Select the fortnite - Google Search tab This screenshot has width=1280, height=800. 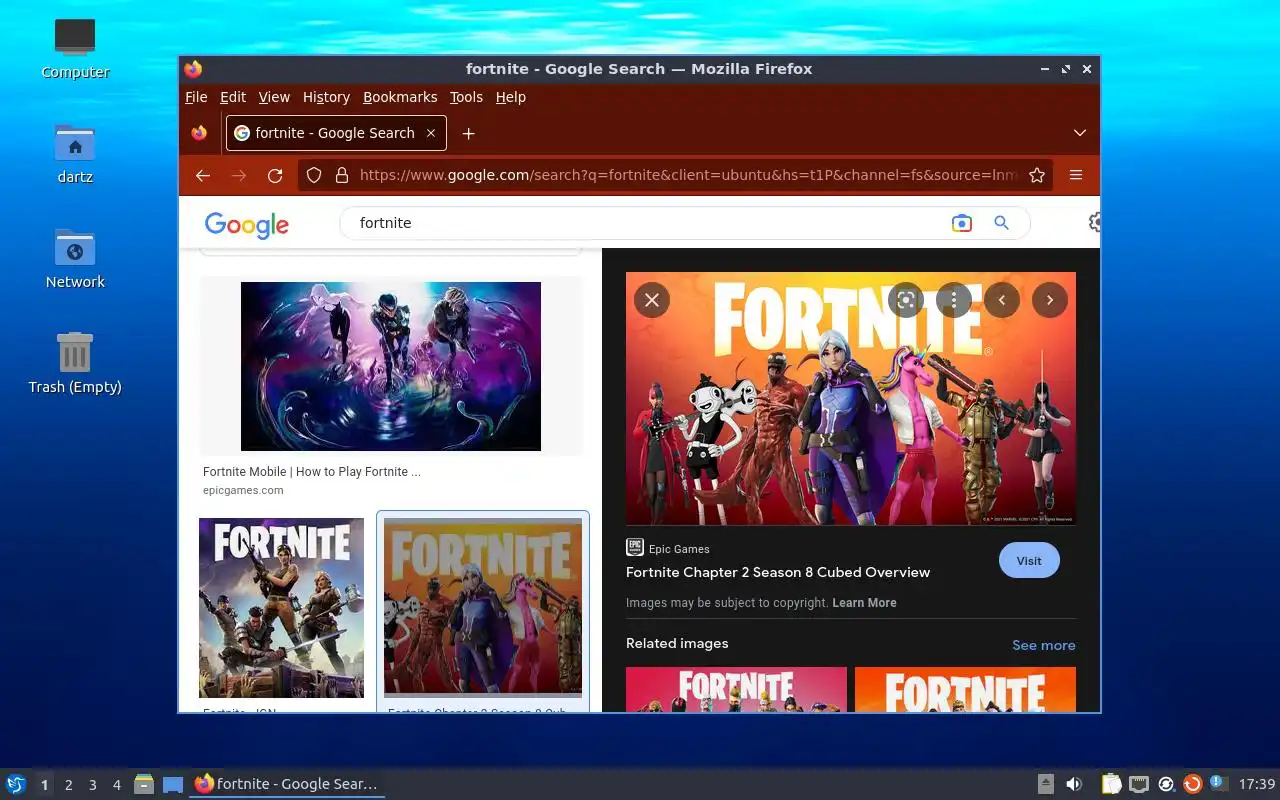point(336,133)
